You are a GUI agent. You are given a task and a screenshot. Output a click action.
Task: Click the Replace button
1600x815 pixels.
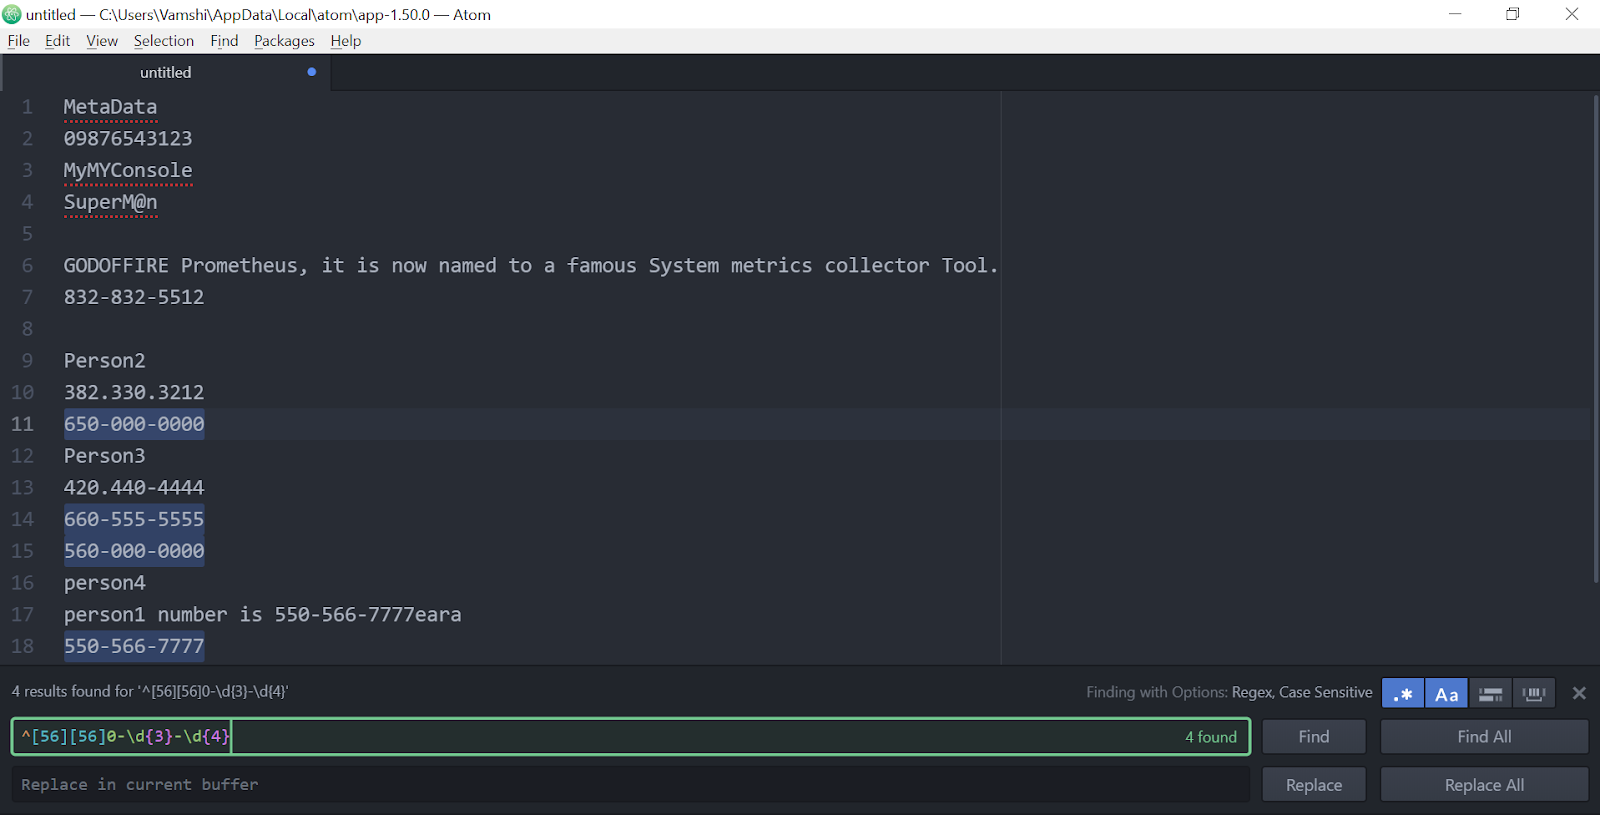point(1314,785)
